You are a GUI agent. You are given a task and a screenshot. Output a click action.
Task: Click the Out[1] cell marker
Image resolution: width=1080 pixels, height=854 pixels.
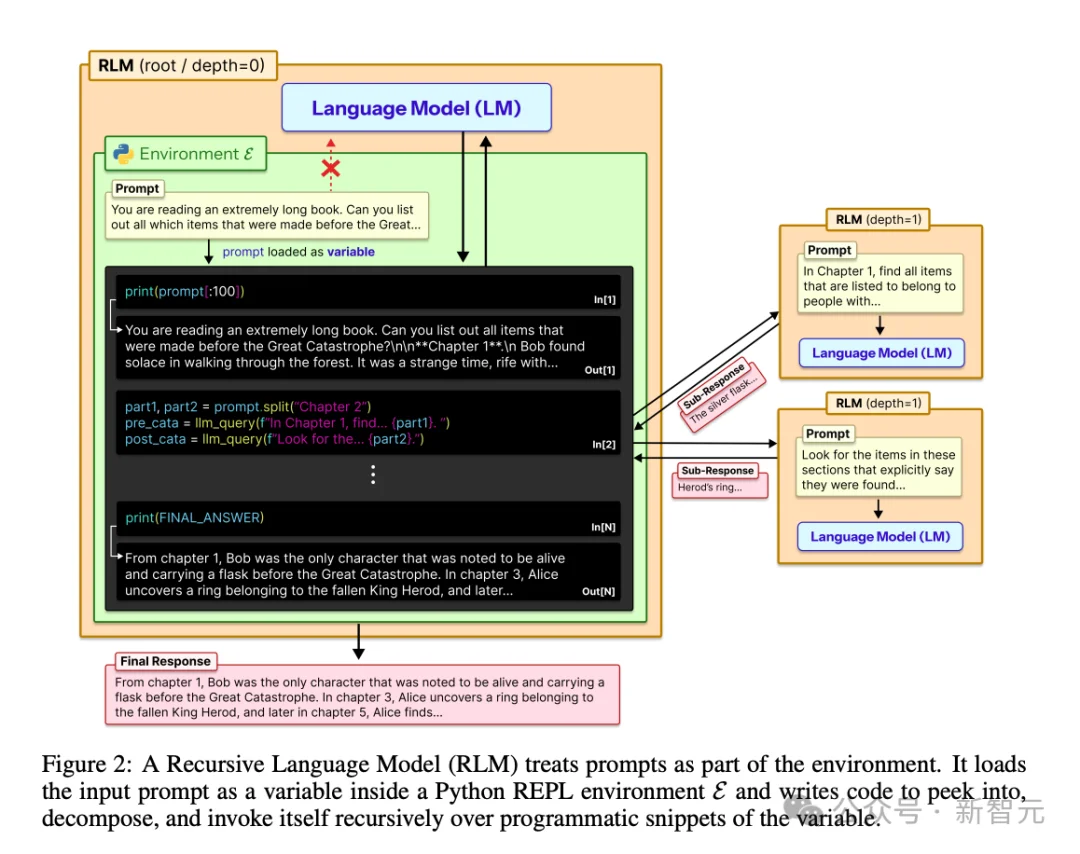600,370
